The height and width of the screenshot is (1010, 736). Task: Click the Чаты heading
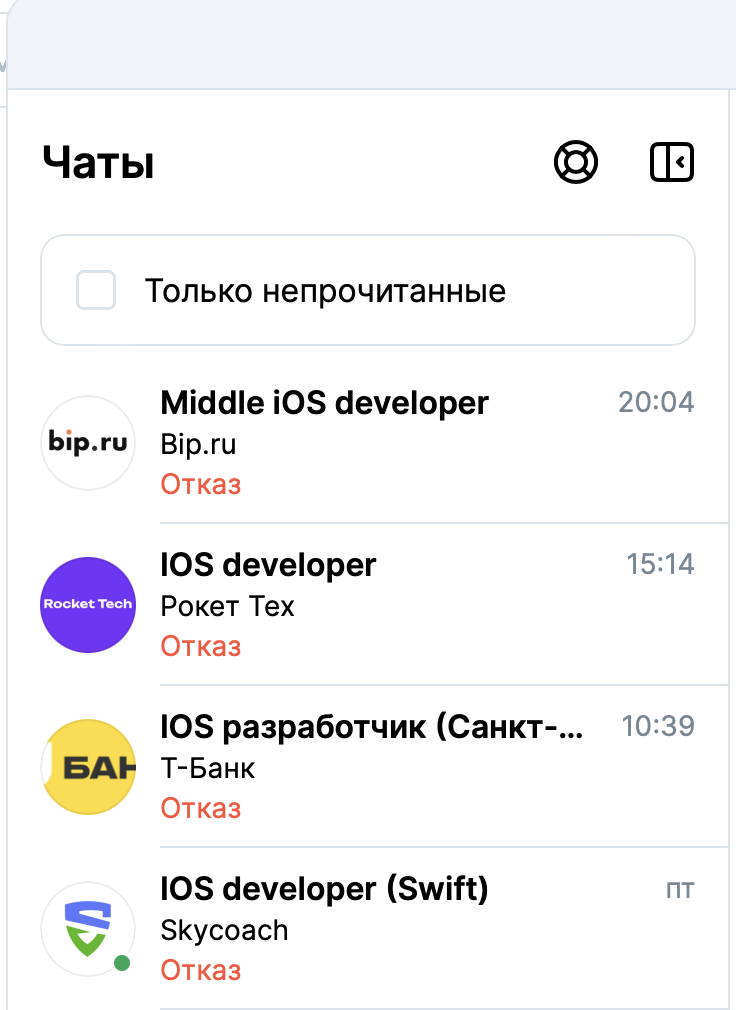pos(98,162)
